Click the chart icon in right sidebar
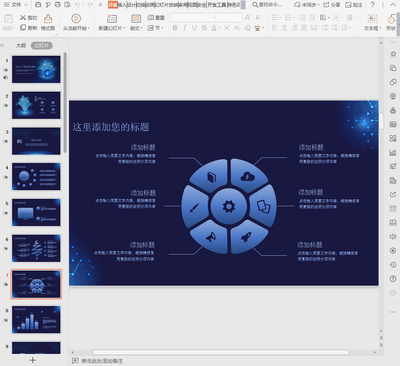The height and width of the screenshot is (366, 400). tap(393, 153)
